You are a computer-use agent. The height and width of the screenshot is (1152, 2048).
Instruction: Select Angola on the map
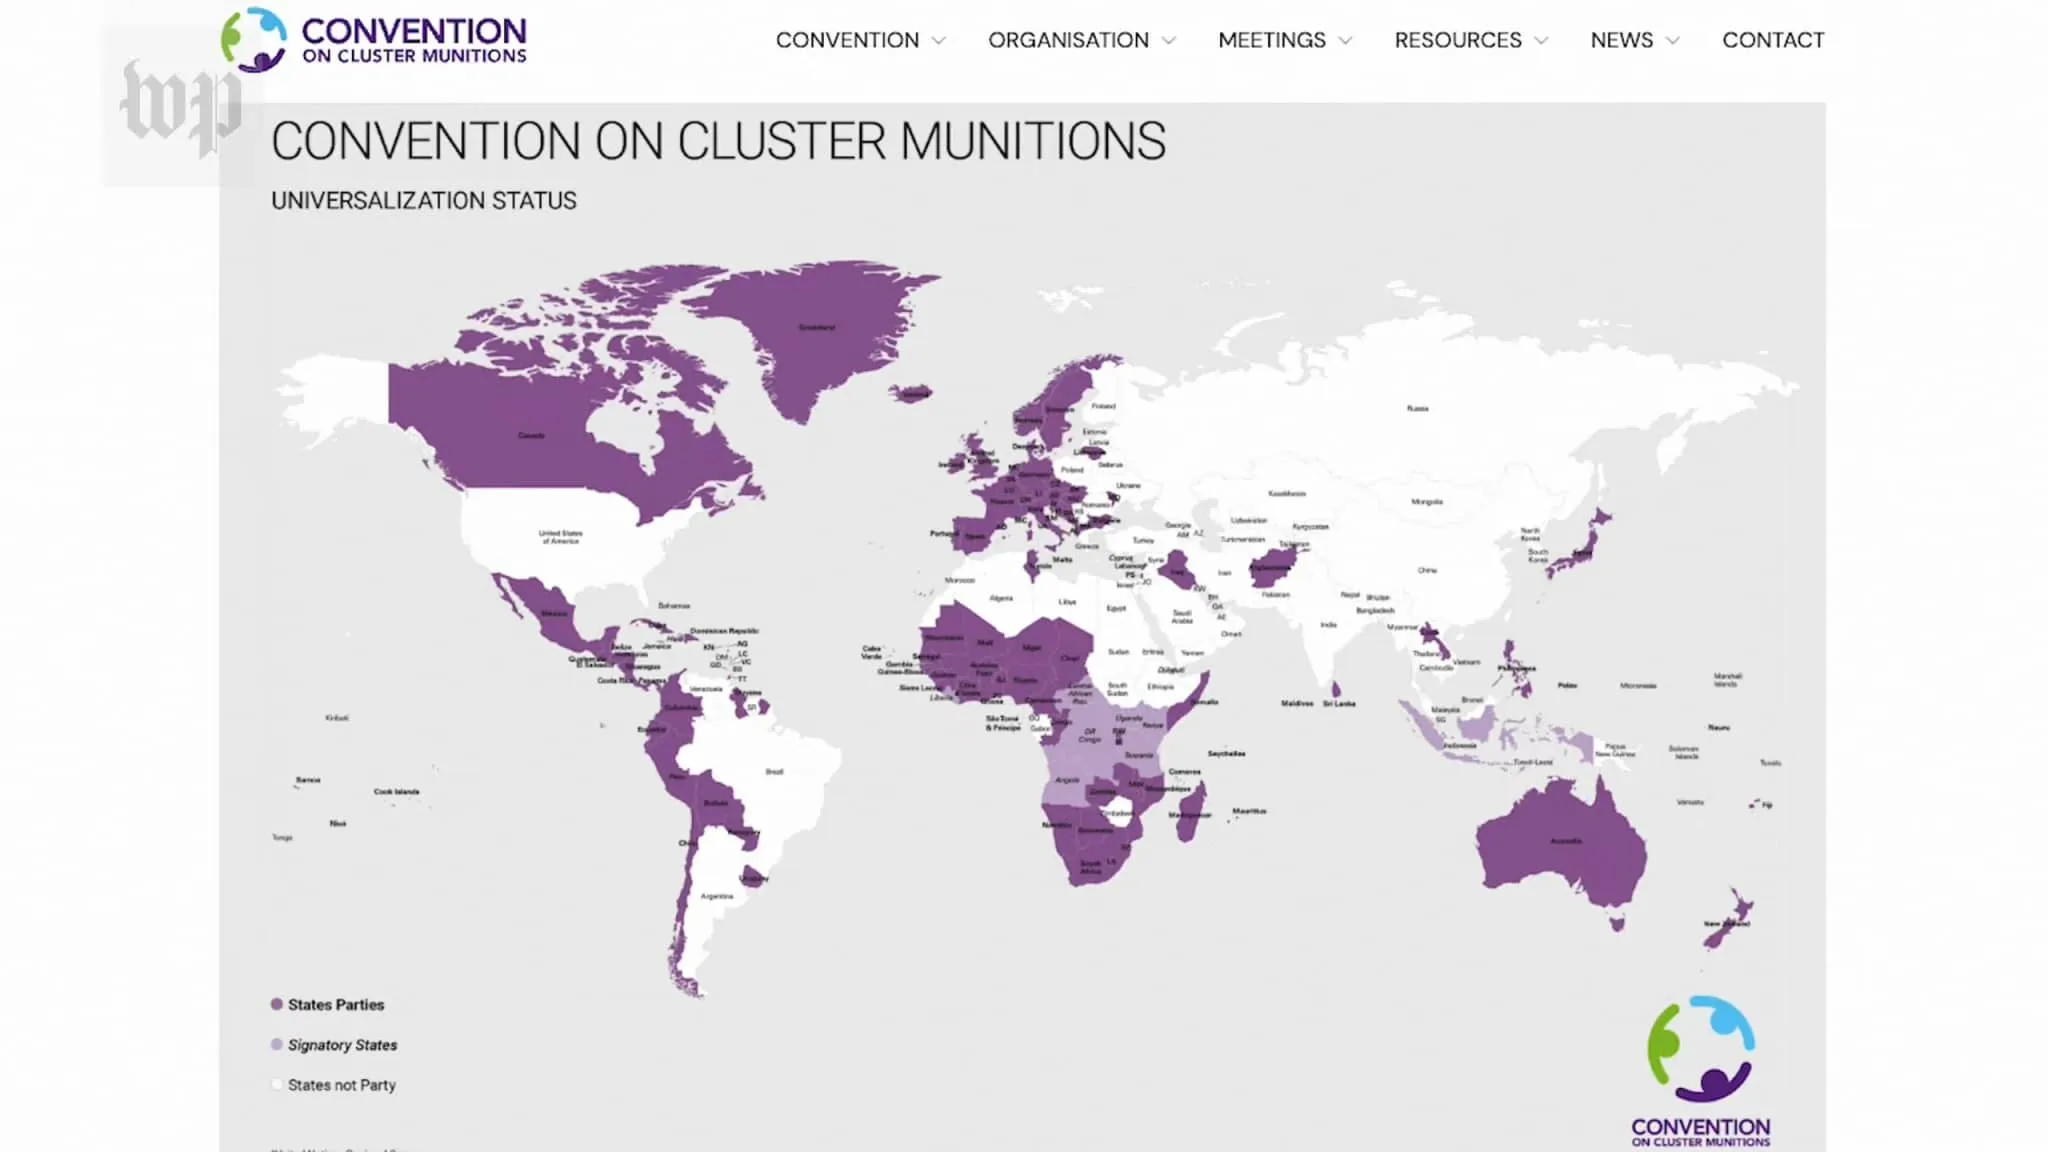[x=1066, y=780]
